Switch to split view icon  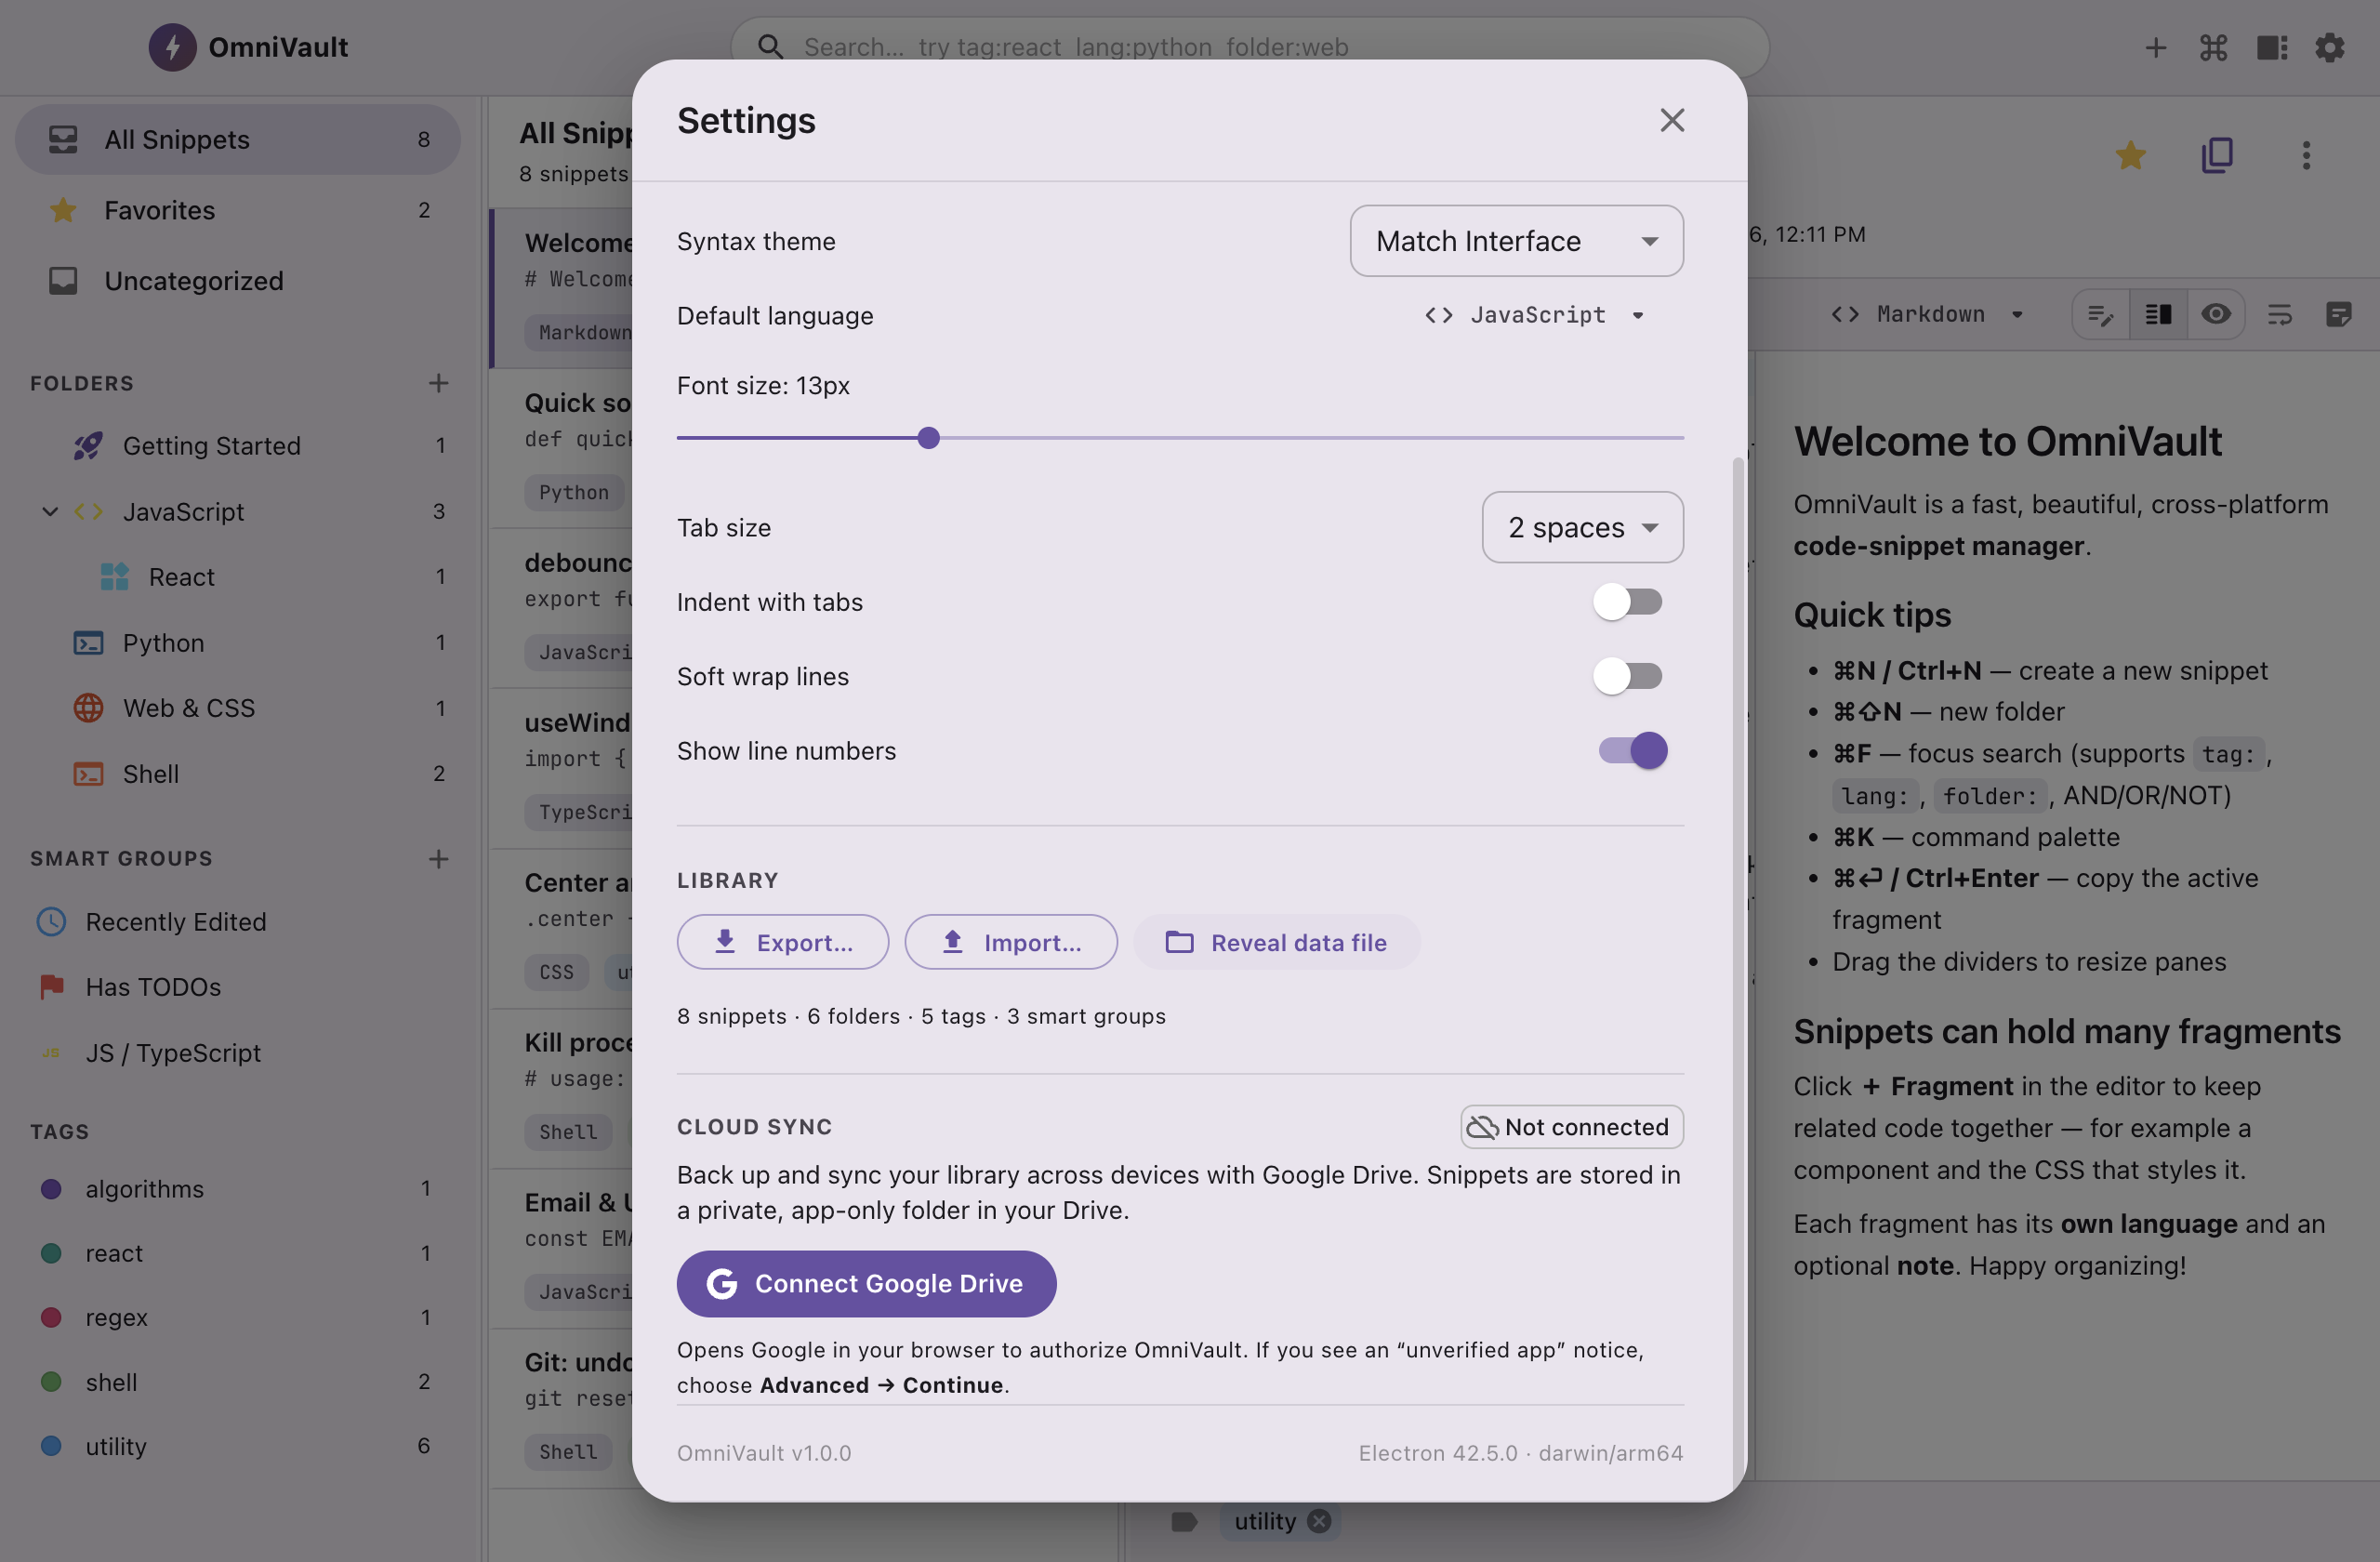tap(2158, 315)
